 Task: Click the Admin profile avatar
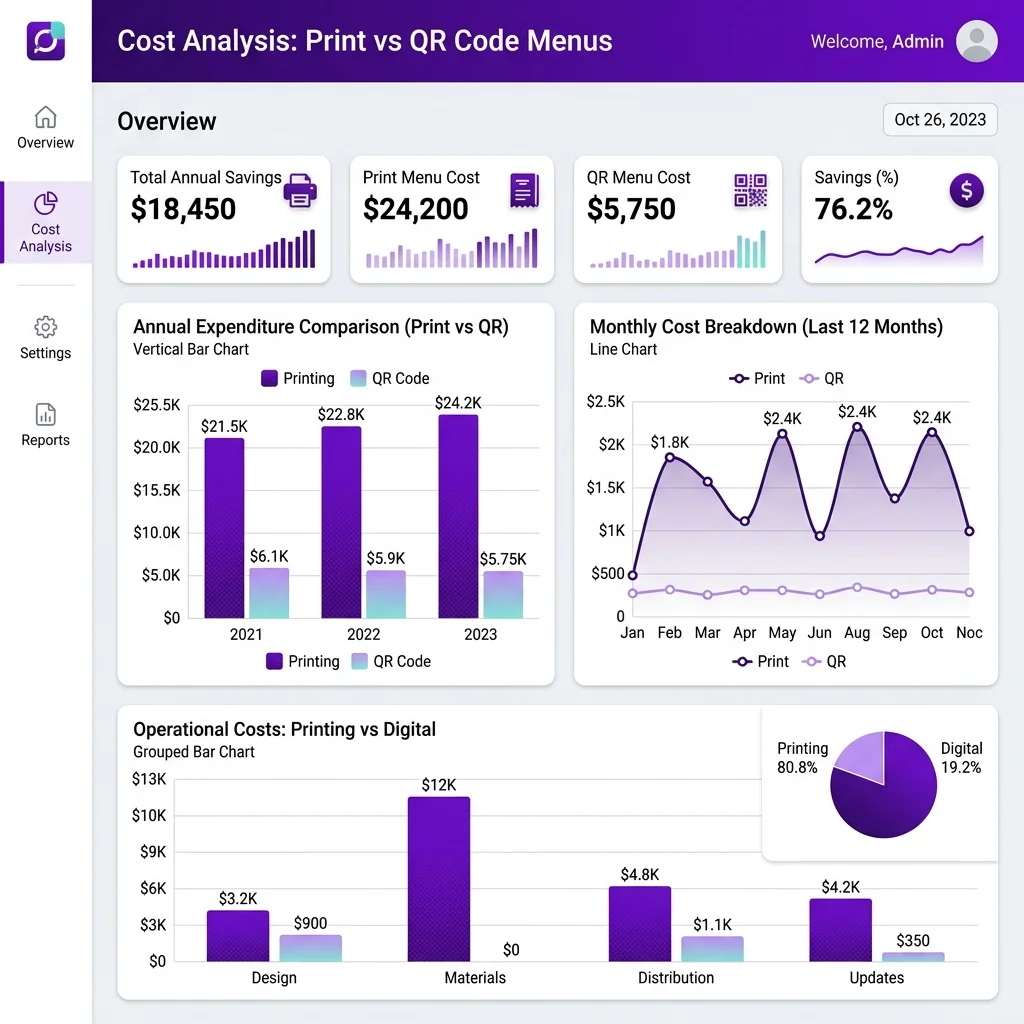click(976, 41)
